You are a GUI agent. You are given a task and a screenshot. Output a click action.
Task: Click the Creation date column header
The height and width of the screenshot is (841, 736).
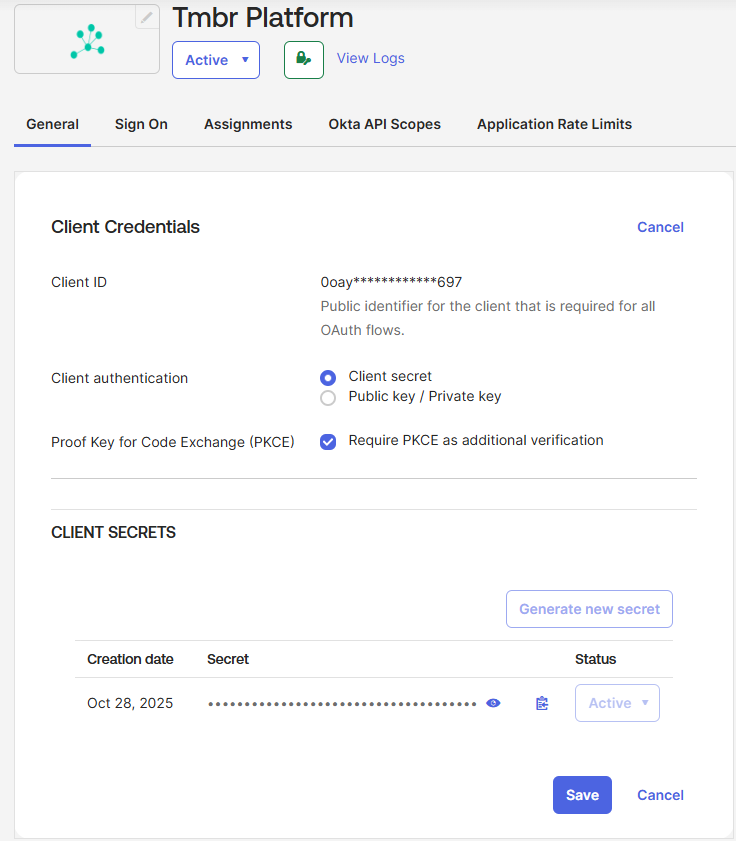[130, 659]
